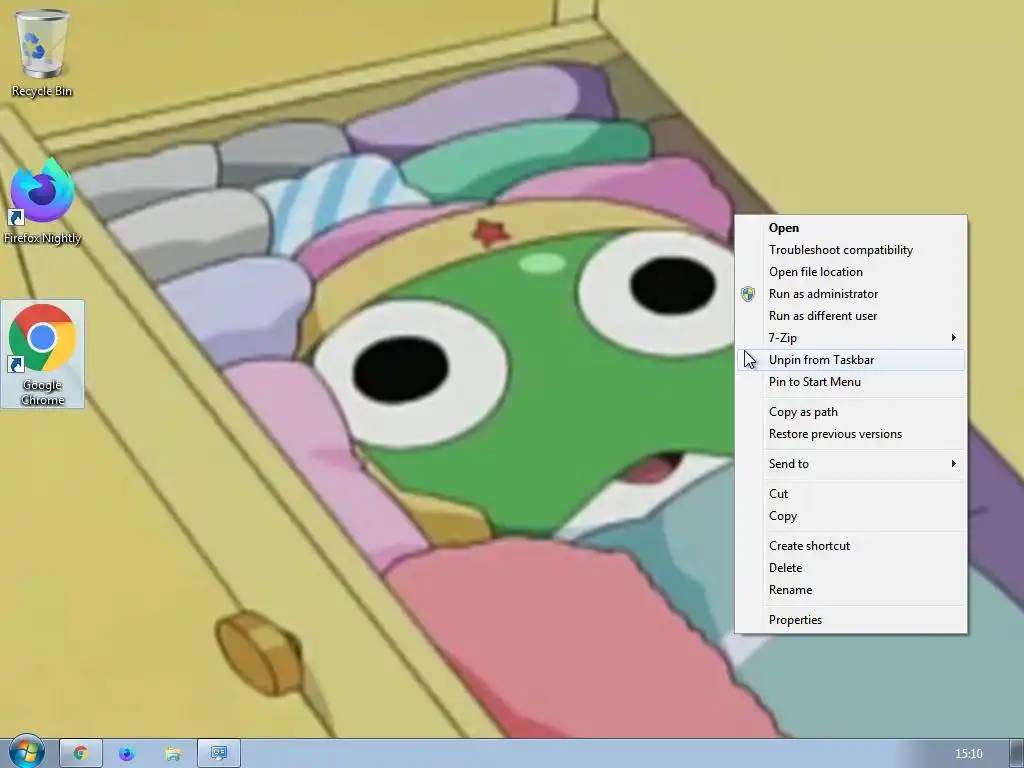Choose Restore previous versions
This screenshot has height=768, width=1024.
851,434
